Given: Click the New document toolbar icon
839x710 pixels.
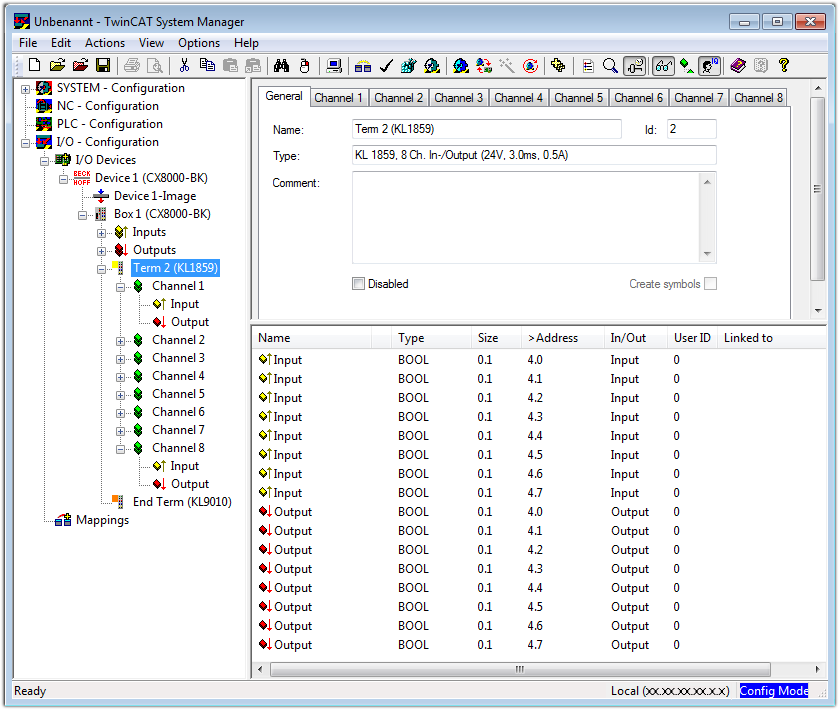Looking at the screenshot, I should pyautogui.click(x=35, y=65).
